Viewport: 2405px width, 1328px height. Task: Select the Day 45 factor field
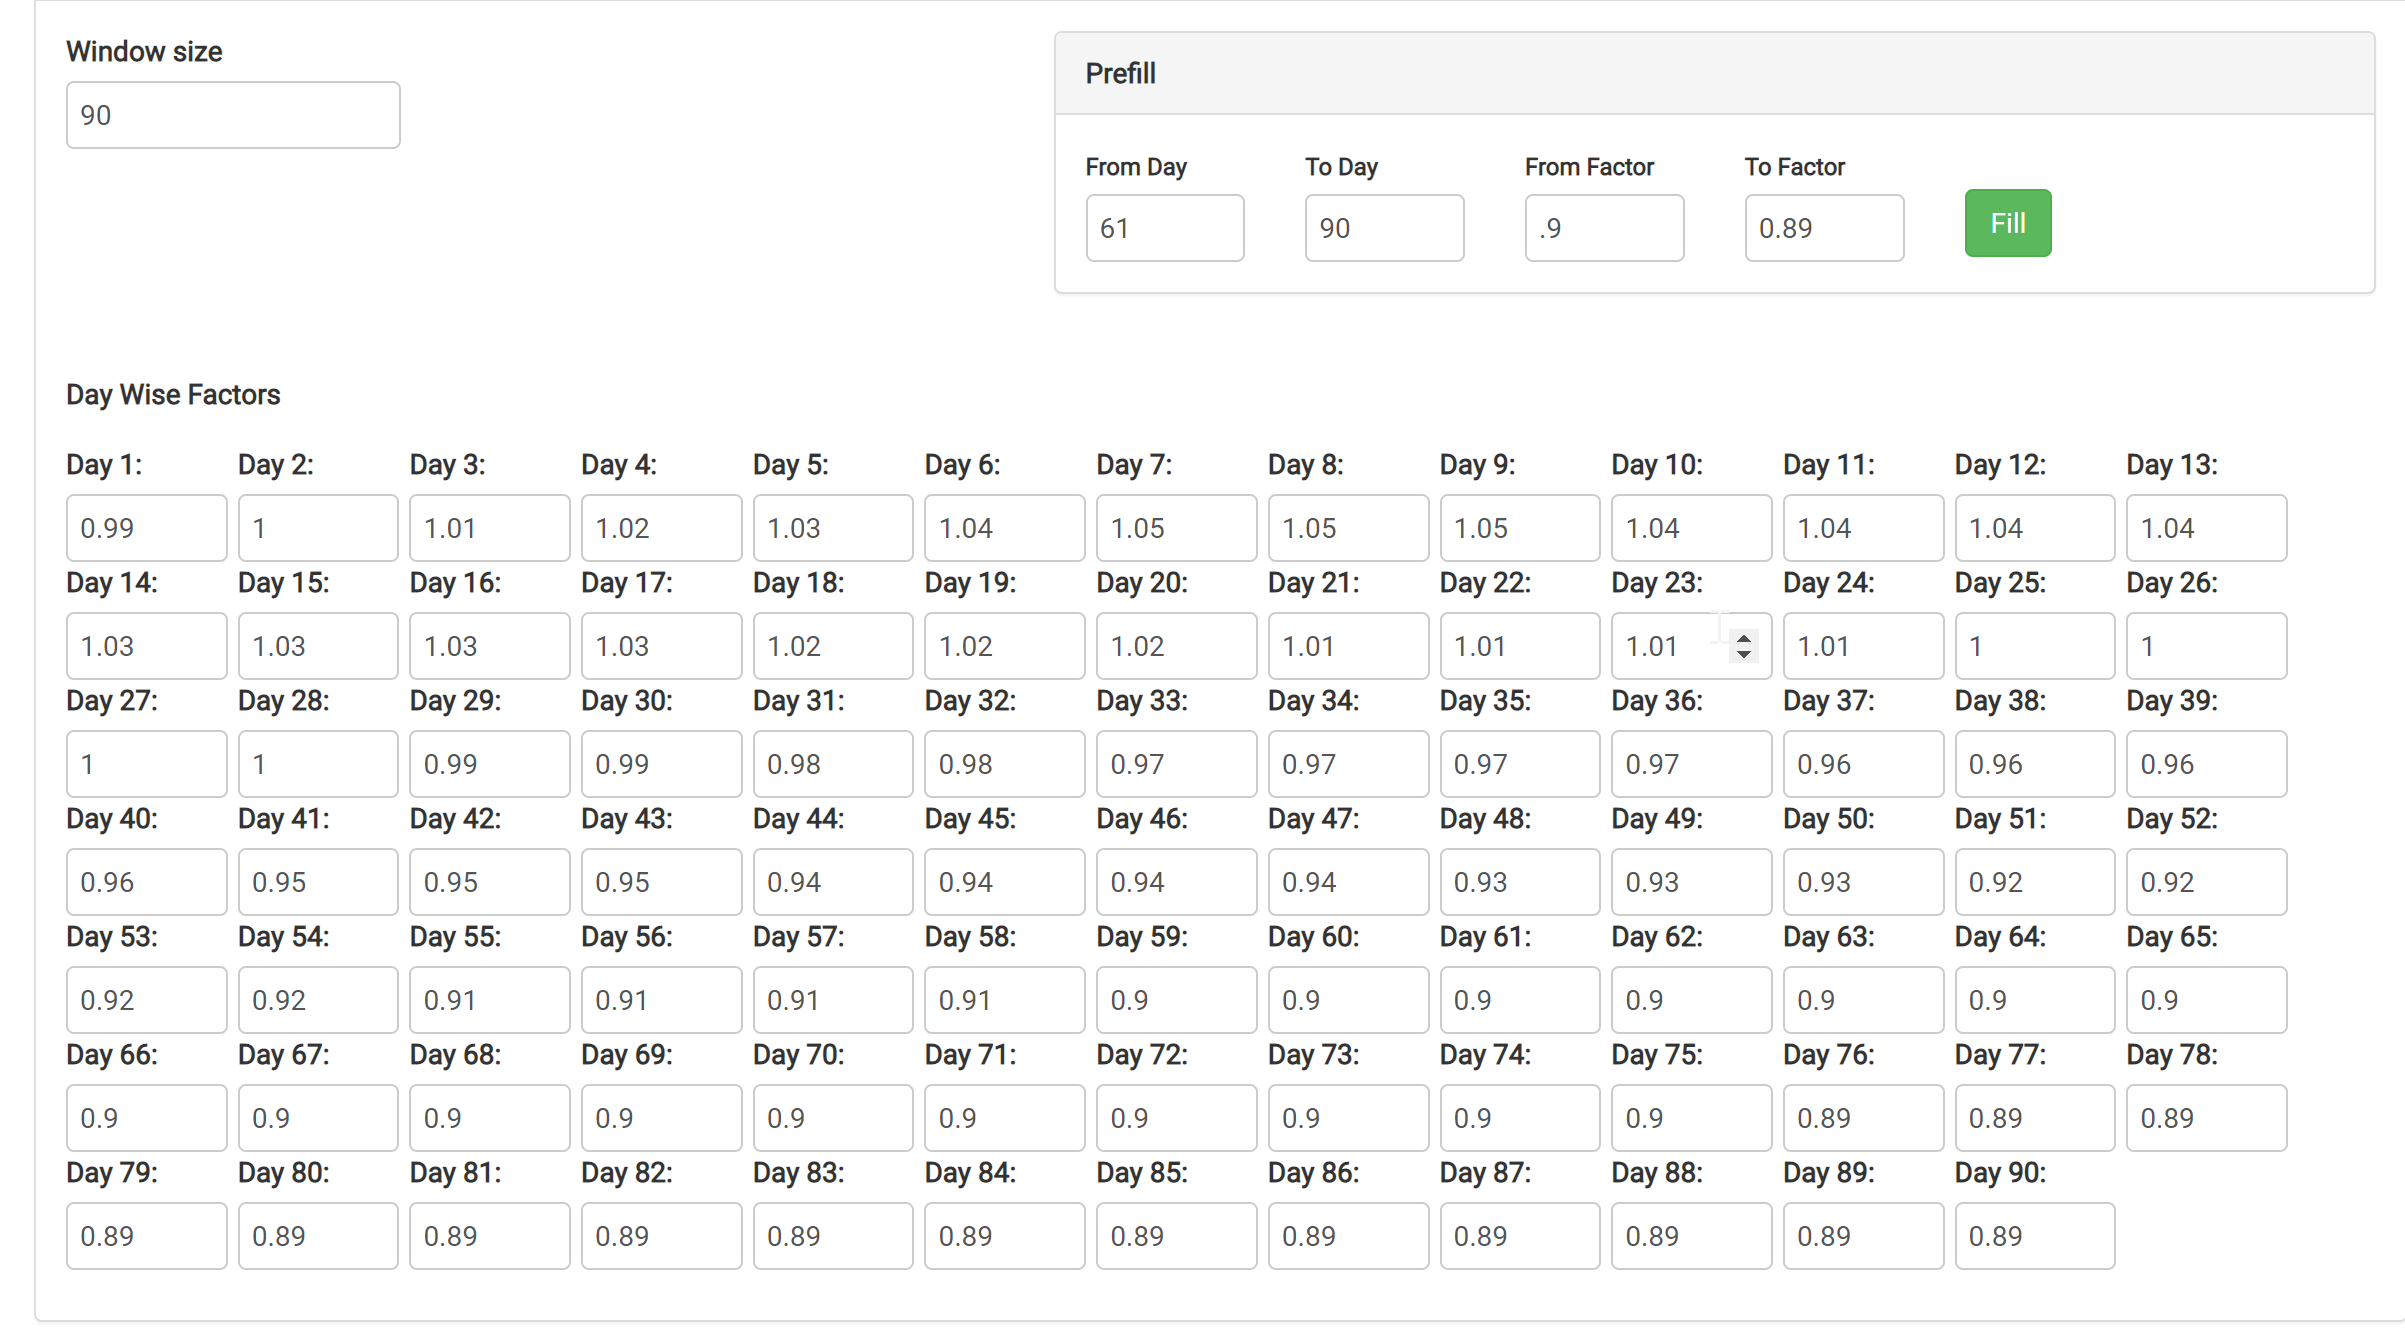point(1004,882)
